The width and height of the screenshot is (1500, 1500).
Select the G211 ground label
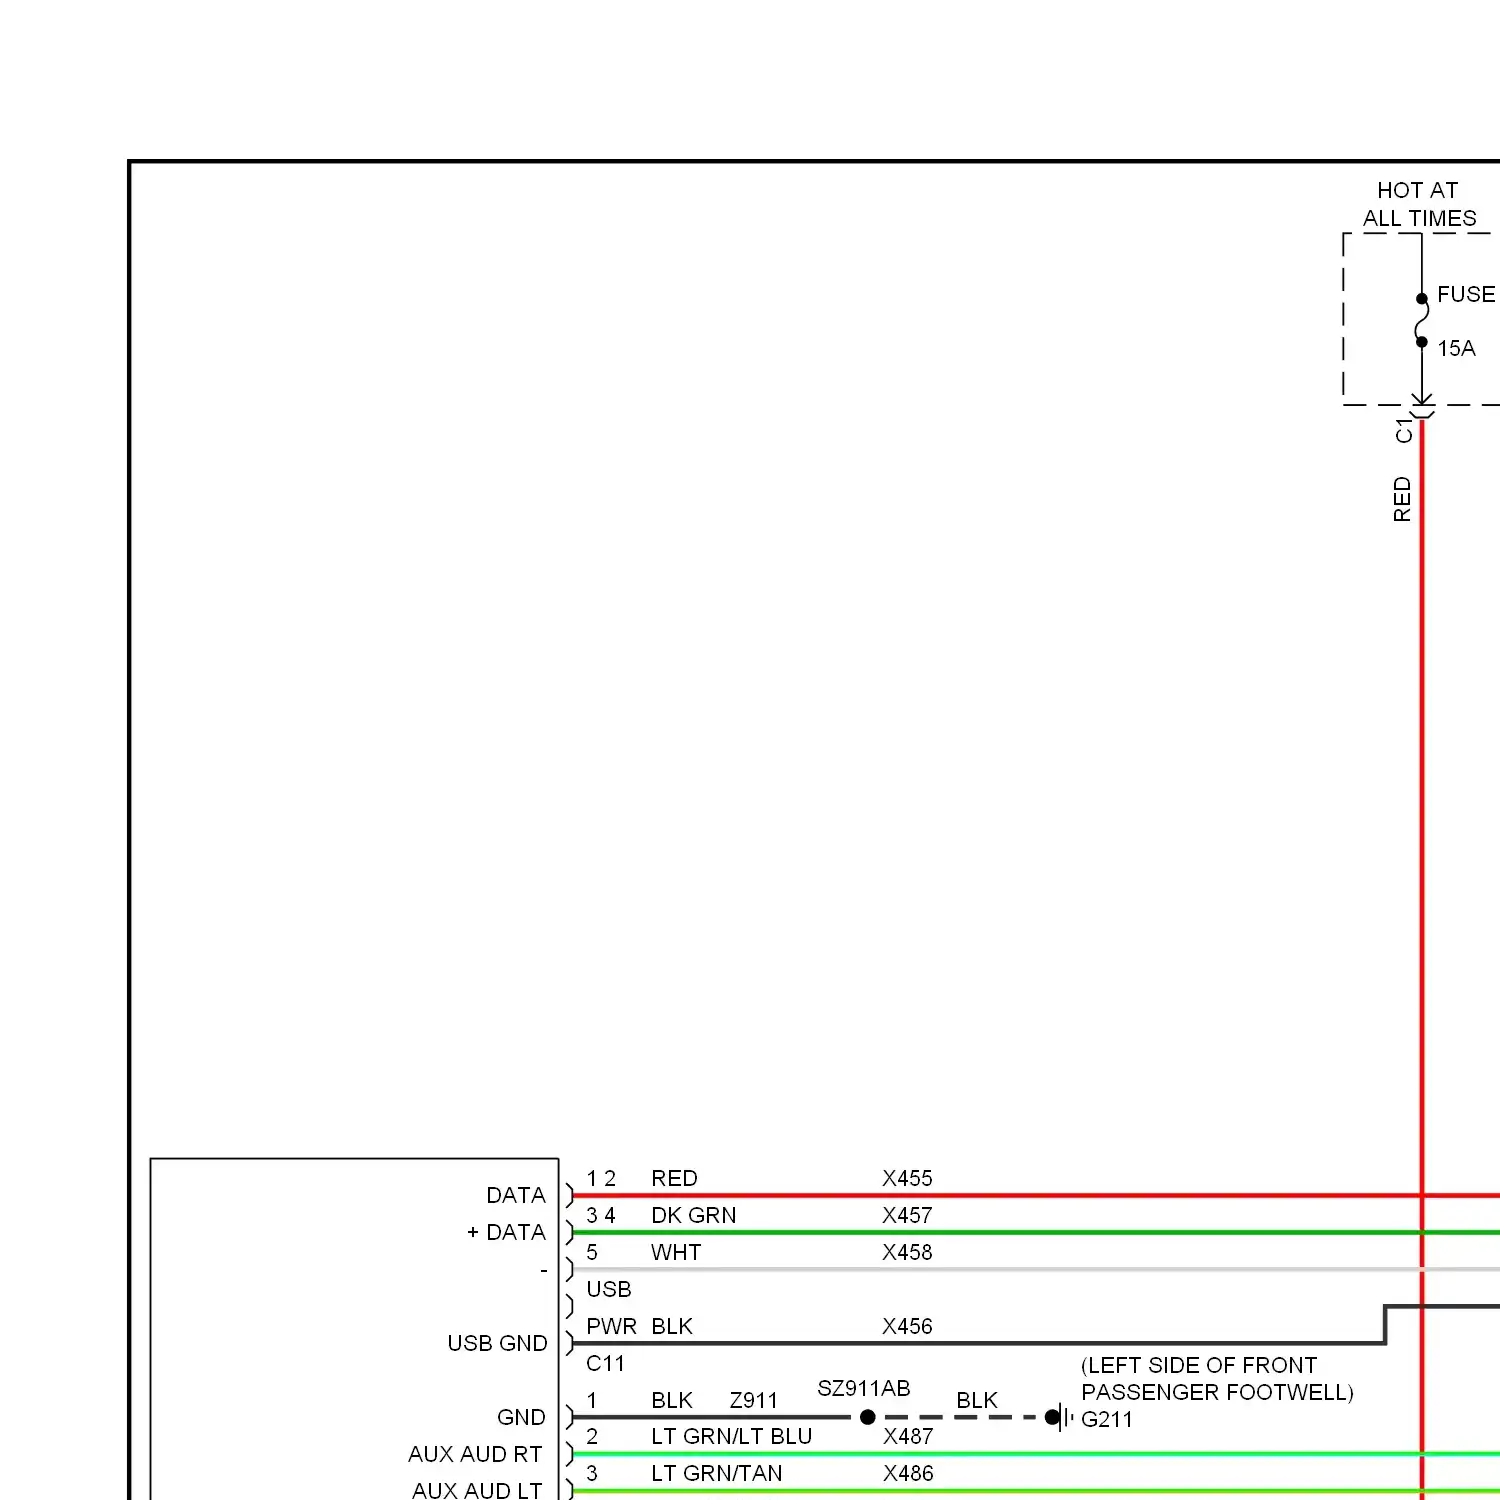(x=1107, y=1419)
